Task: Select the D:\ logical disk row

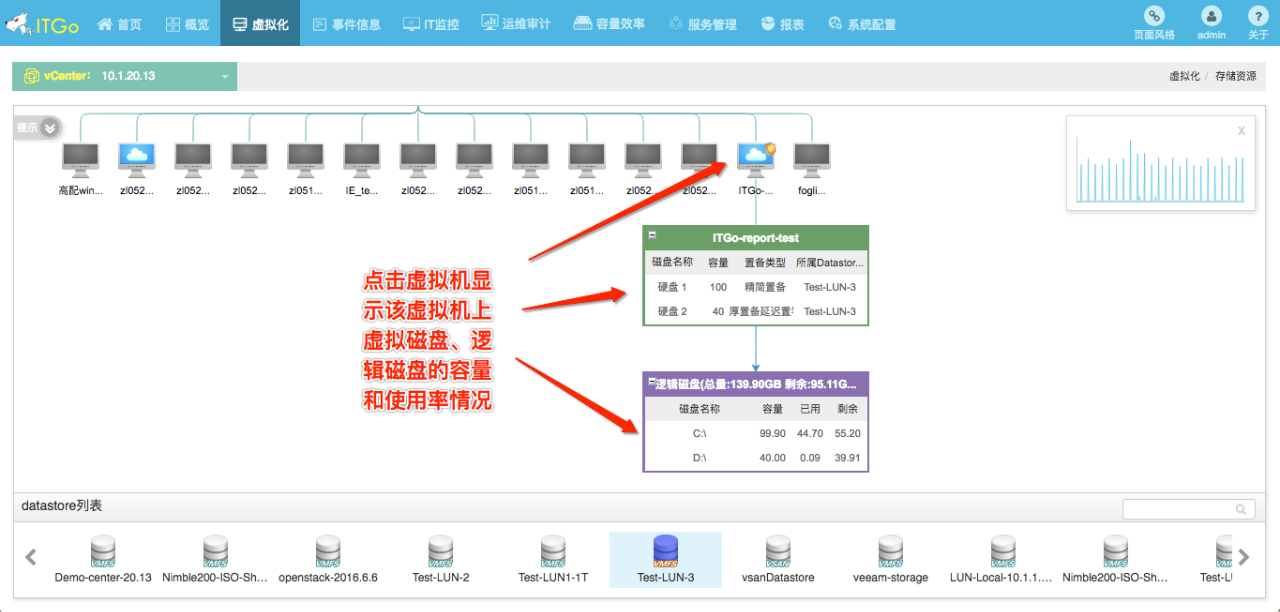Action: click(756, 458)
